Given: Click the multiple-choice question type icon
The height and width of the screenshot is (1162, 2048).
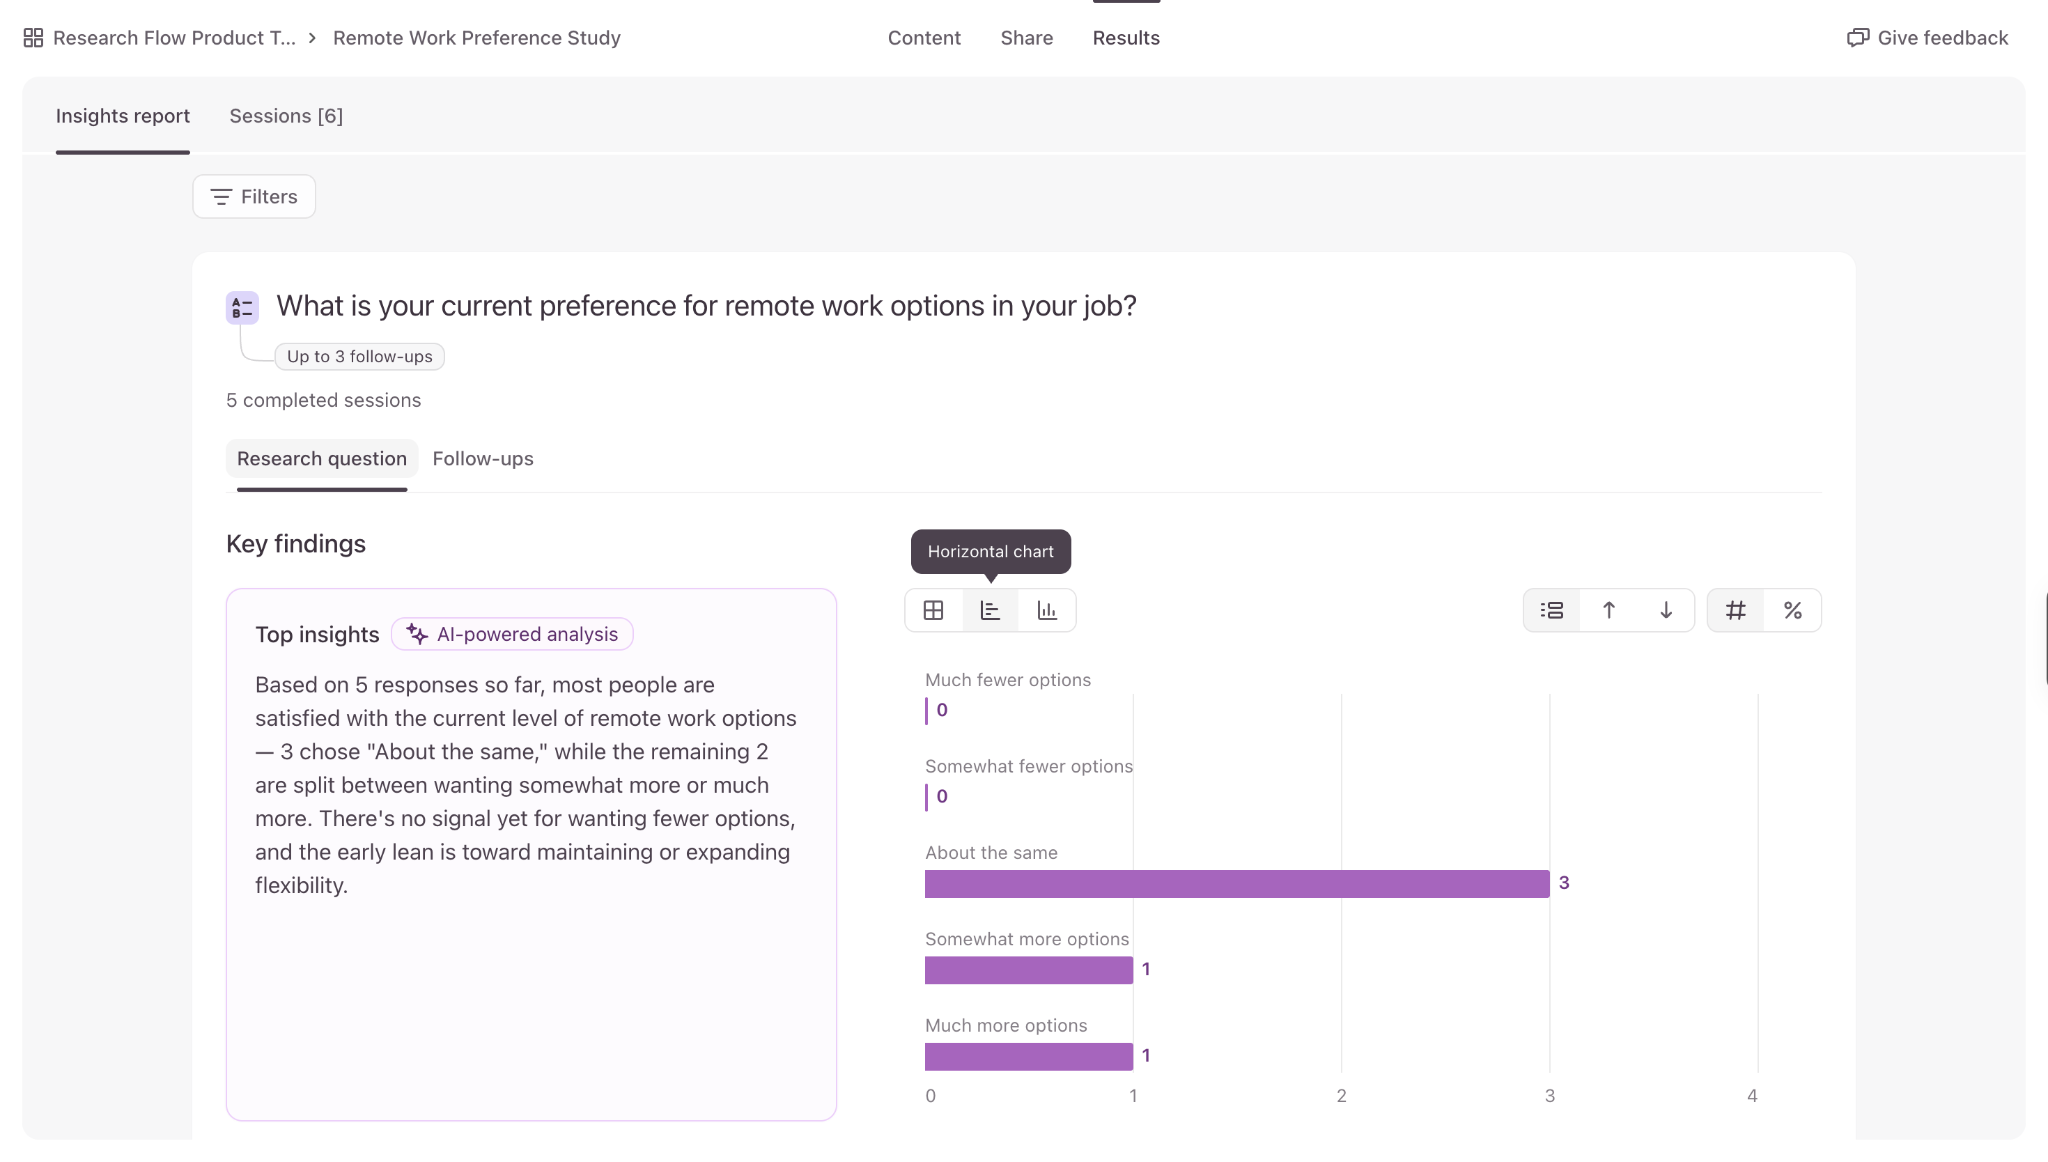Looking at the screenshot, I should pyautogui.click(x=242, y=307).
